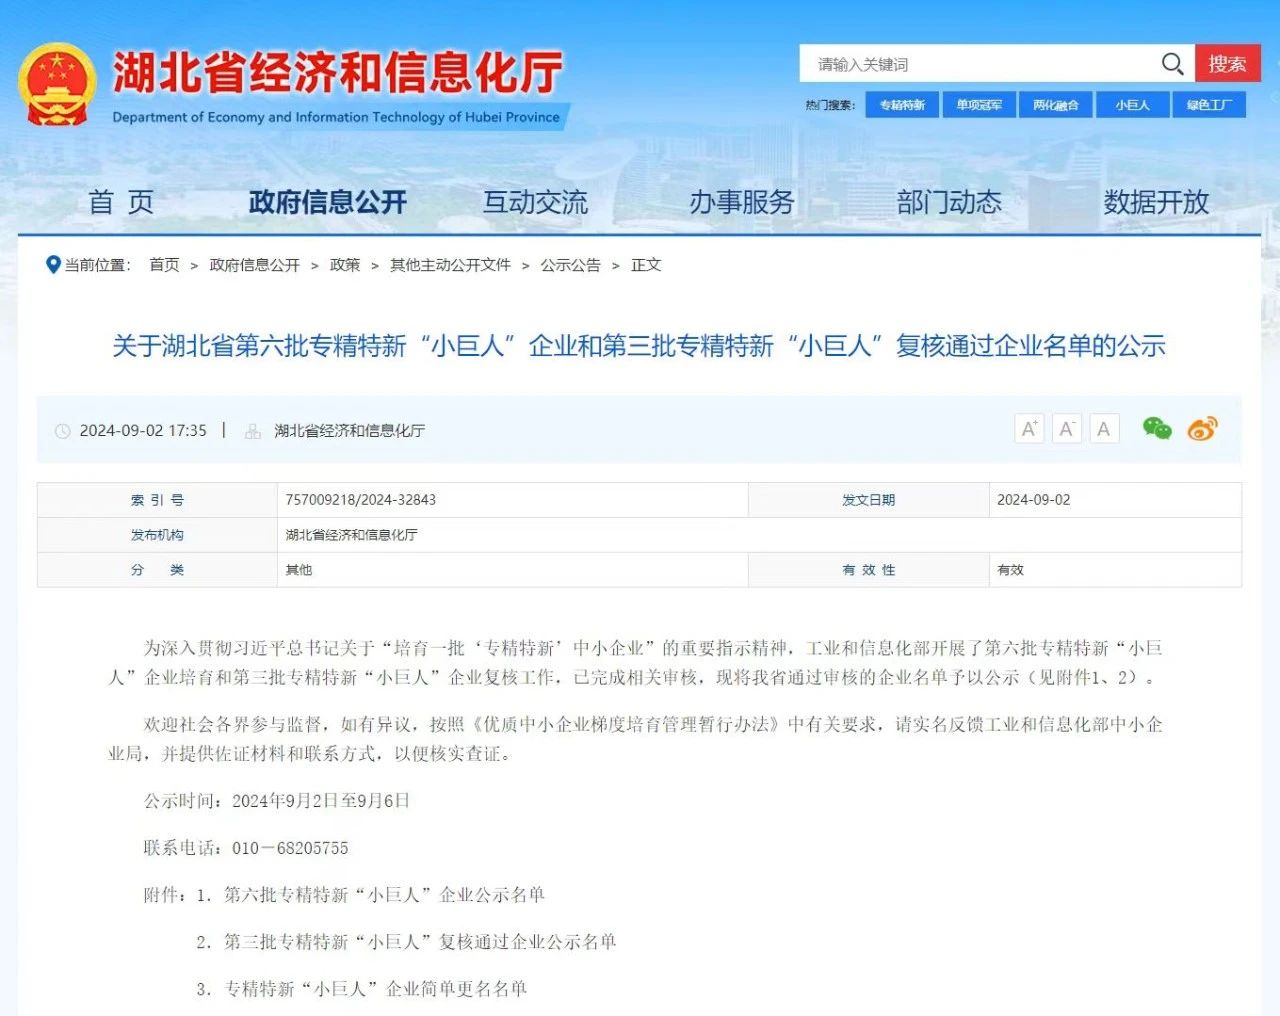Click the 公示公告 breadcrumb link
The width and height of the screenshot is (1280, 1016).
click(570, 265)
